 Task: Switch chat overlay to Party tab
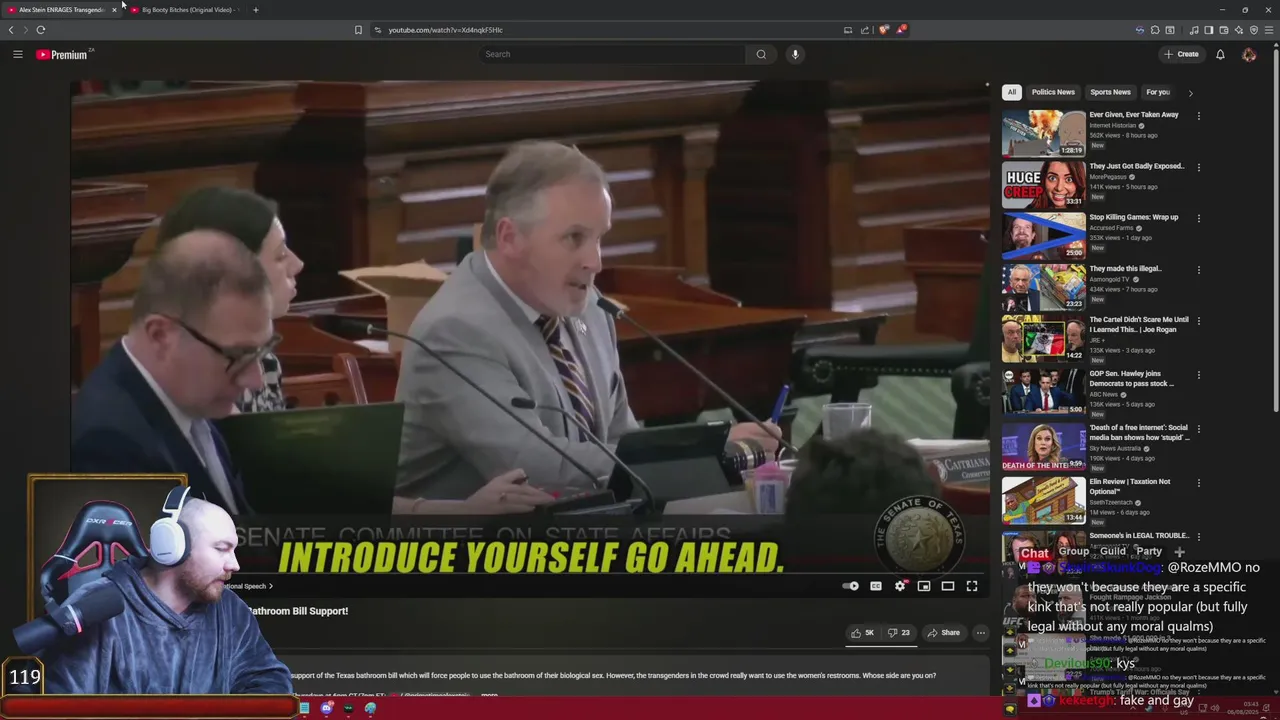[x=1149, y=551]
